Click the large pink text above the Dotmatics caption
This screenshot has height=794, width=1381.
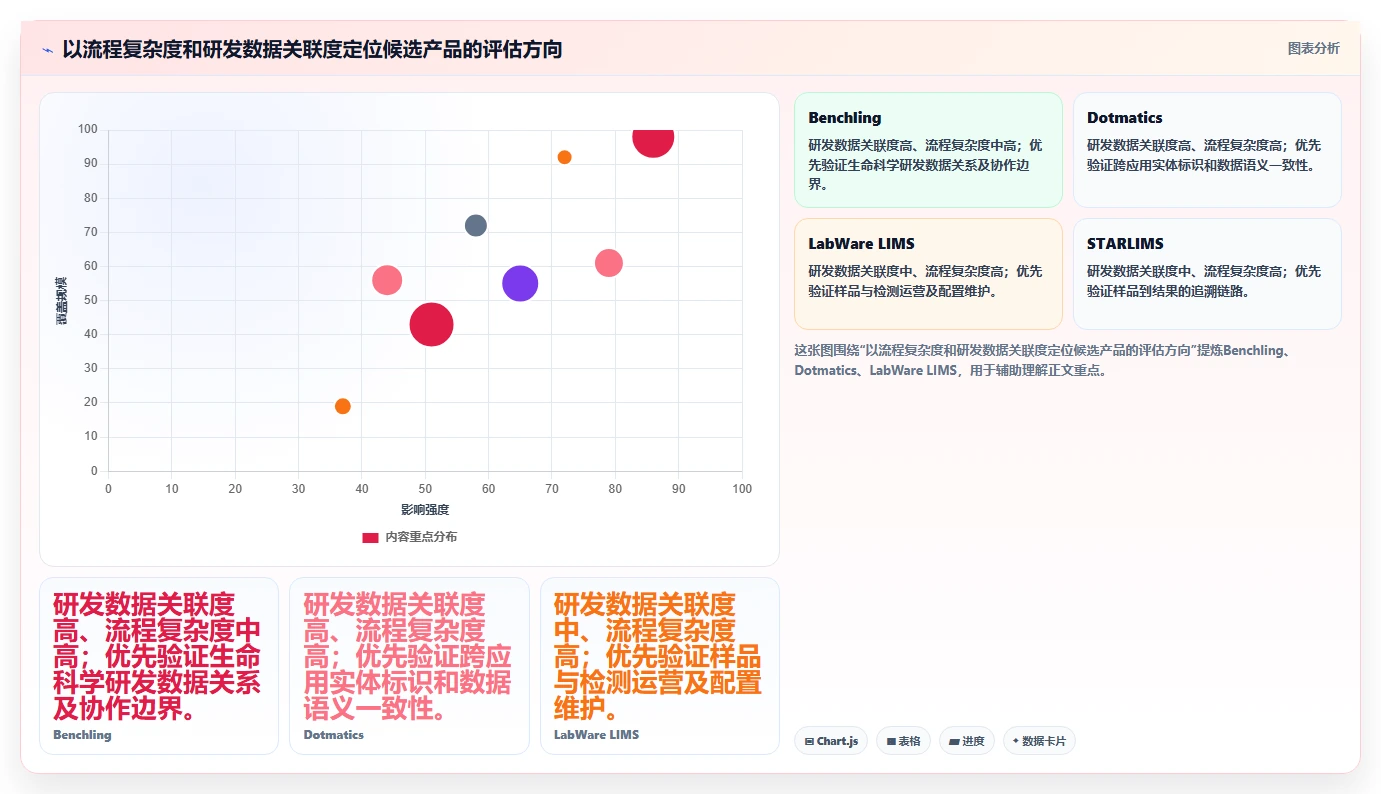(407, 656)
